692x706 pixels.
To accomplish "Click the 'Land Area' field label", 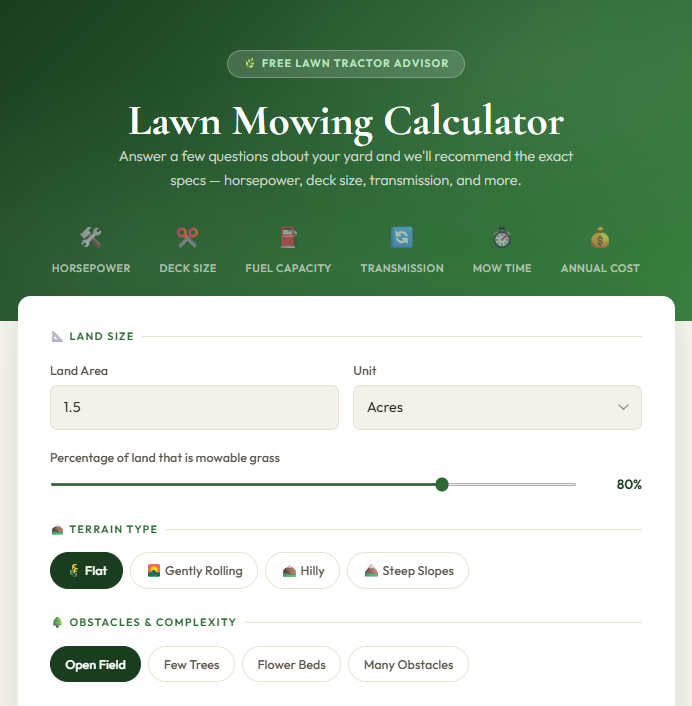I will click(x=79, y=371).
